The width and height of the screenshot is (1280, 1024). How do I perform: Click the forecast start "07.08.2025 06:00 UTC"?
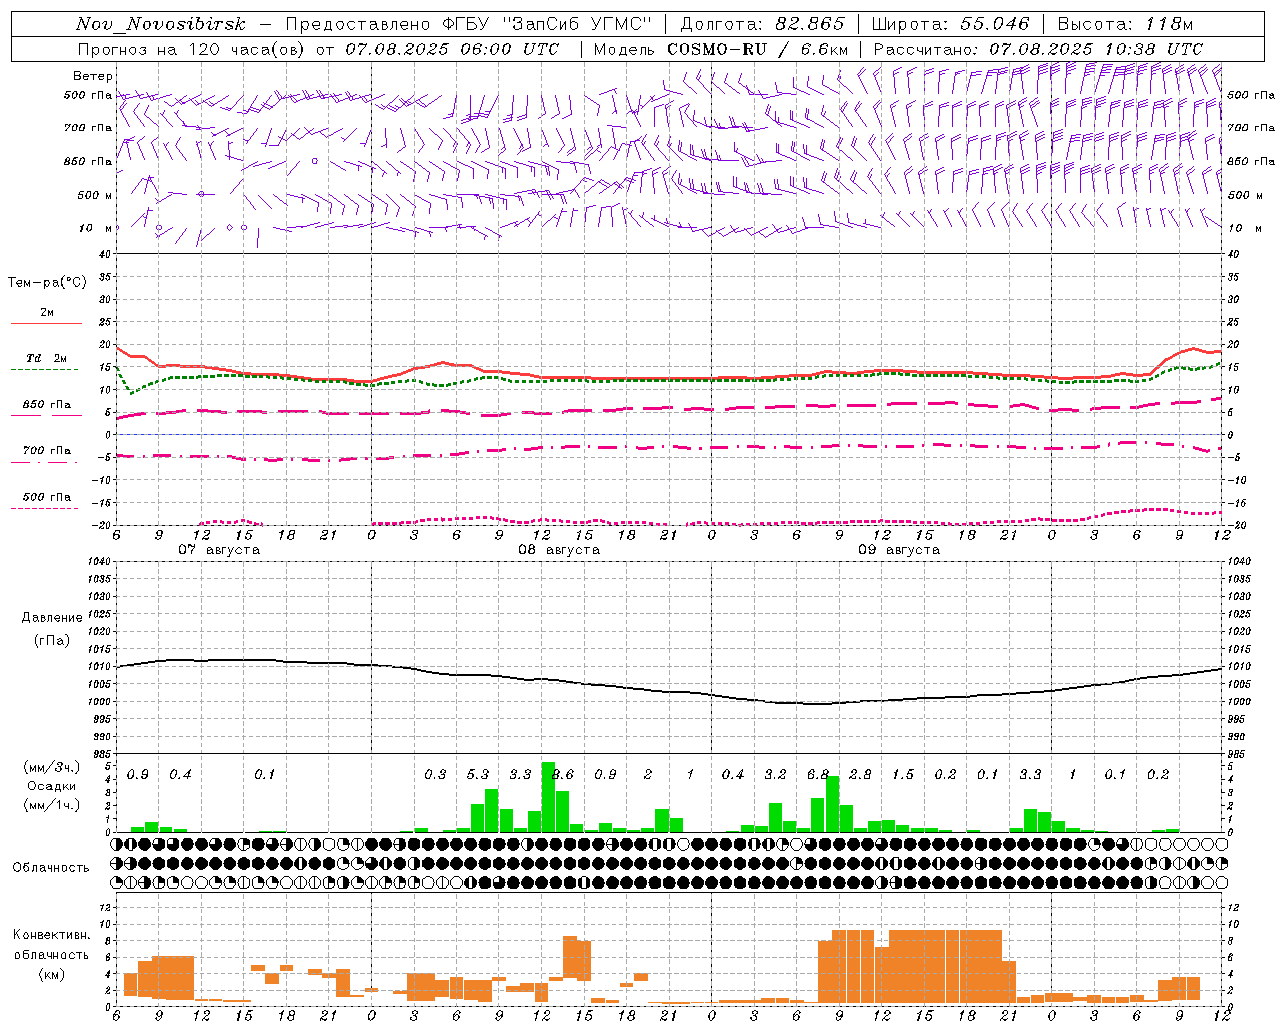click(452, 49)
